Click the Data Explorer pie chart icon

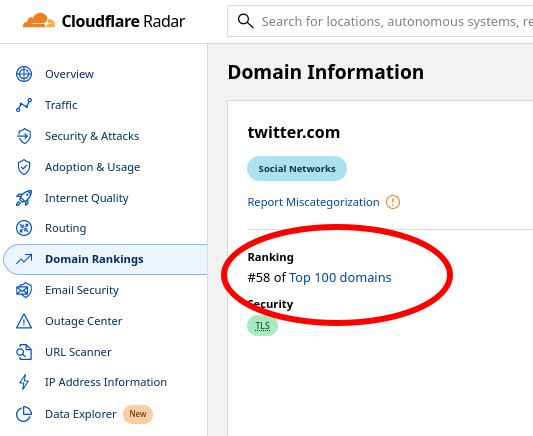pos(24,414)
